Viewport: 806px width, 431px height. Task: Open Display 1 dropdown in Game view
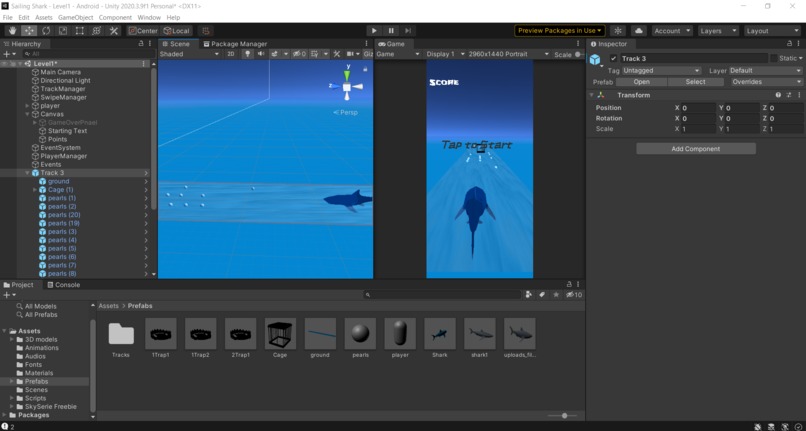[x=445, y=54]
